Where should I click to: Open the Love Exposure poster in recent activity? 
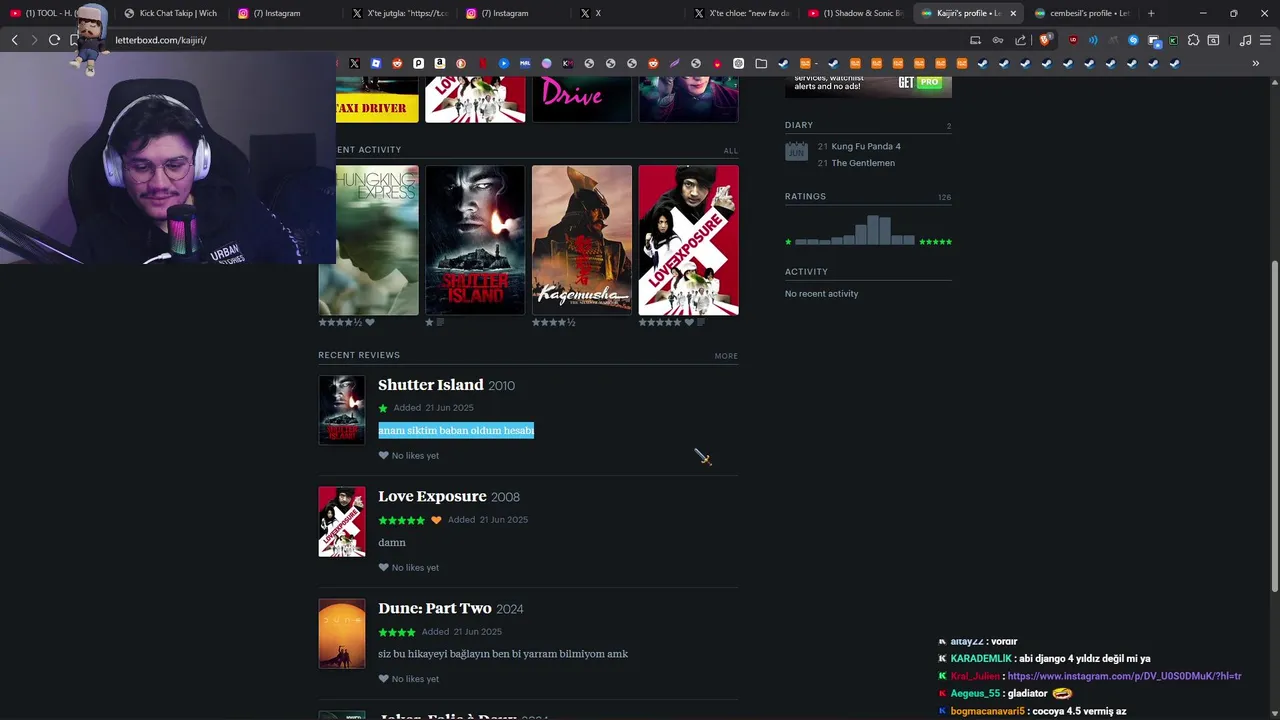click(689, 240)
